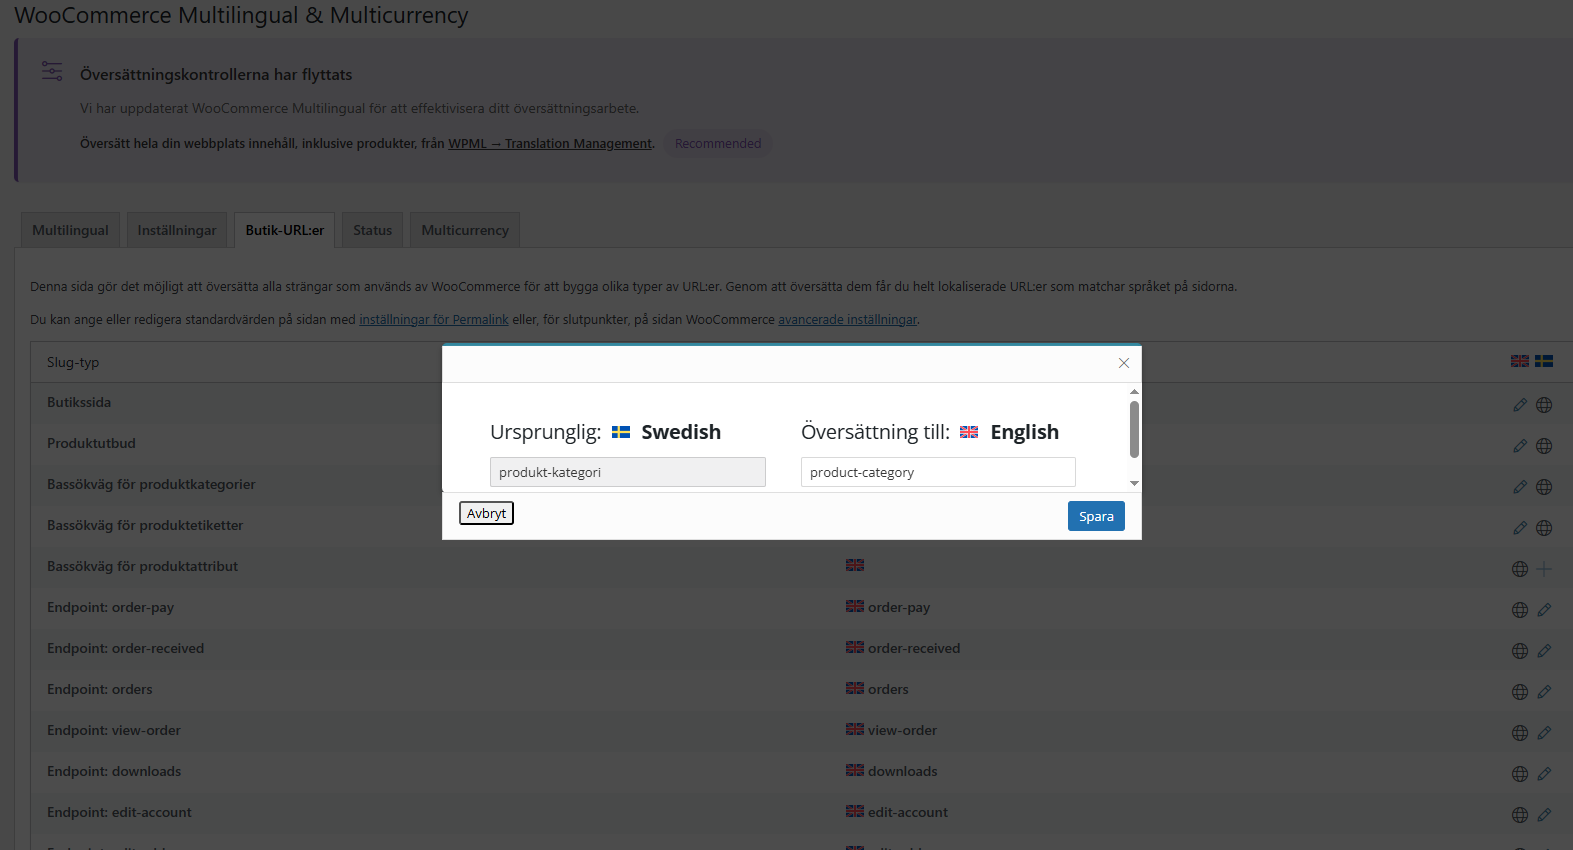Viewport: 1573px width, 850px height.
Task: Click pencil icon in Endpoint: order-pay row
Action: 1544,610
